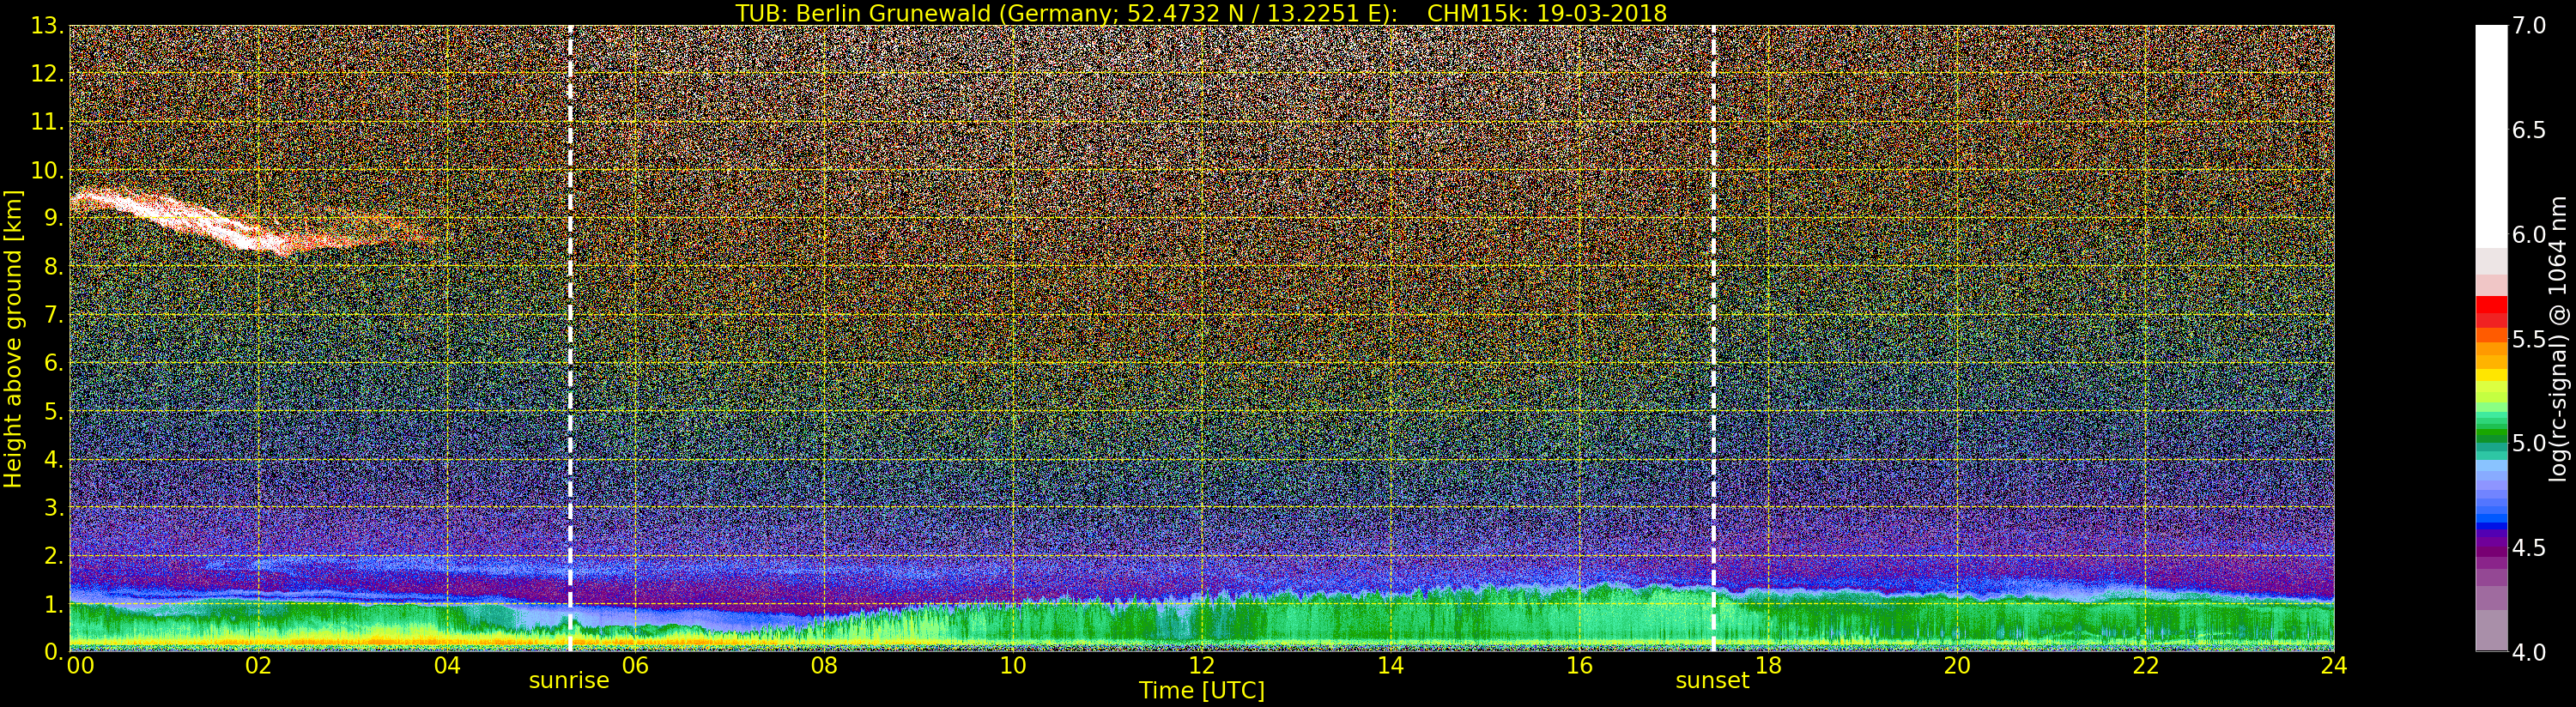The width and height of the screenshot is (2576, 707).
Task: Click the time tick label '14'
Action: 1390,665
